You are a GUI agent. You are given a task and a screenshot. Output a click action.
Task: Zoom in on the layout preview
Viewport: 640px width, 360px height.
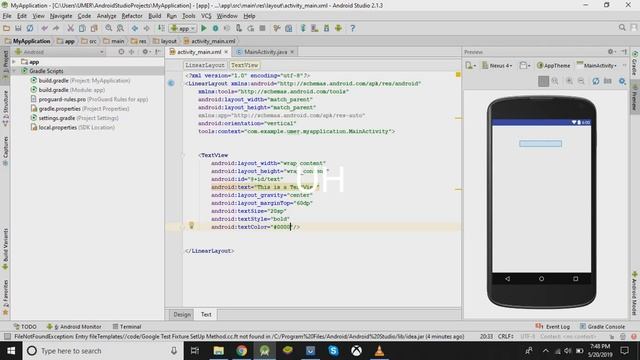pos(569,81)
